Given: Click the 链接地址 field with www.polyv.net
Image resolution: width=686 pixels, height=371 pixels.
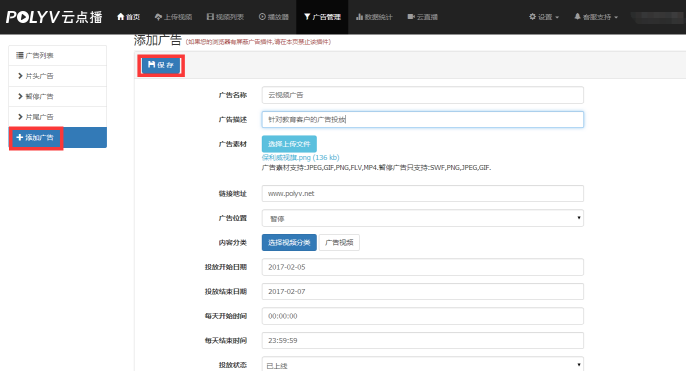Looking at the screenshot, I should click(x=423, y=193).
